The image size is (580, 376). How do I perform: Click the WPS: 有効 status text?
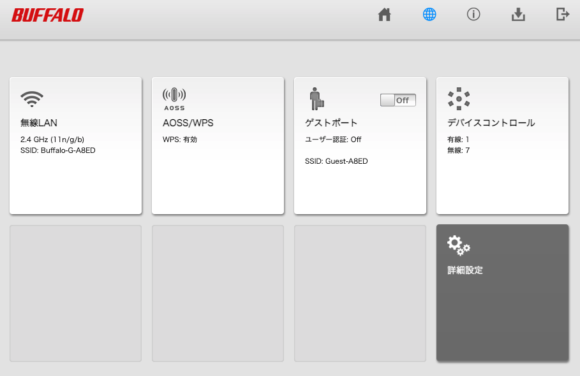[x=180, y=140]
